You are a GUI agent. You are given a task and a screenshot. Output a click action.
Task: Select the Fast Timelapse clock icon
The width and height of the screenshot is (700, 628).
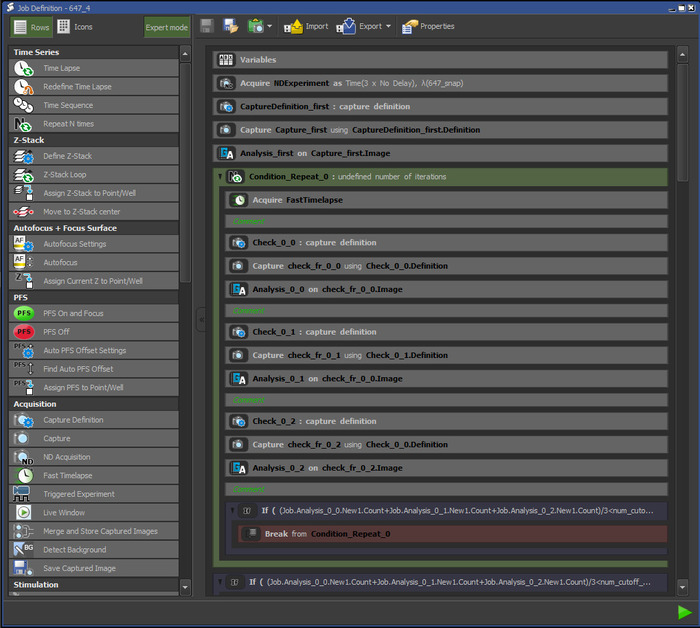click(x=24, y=476)
